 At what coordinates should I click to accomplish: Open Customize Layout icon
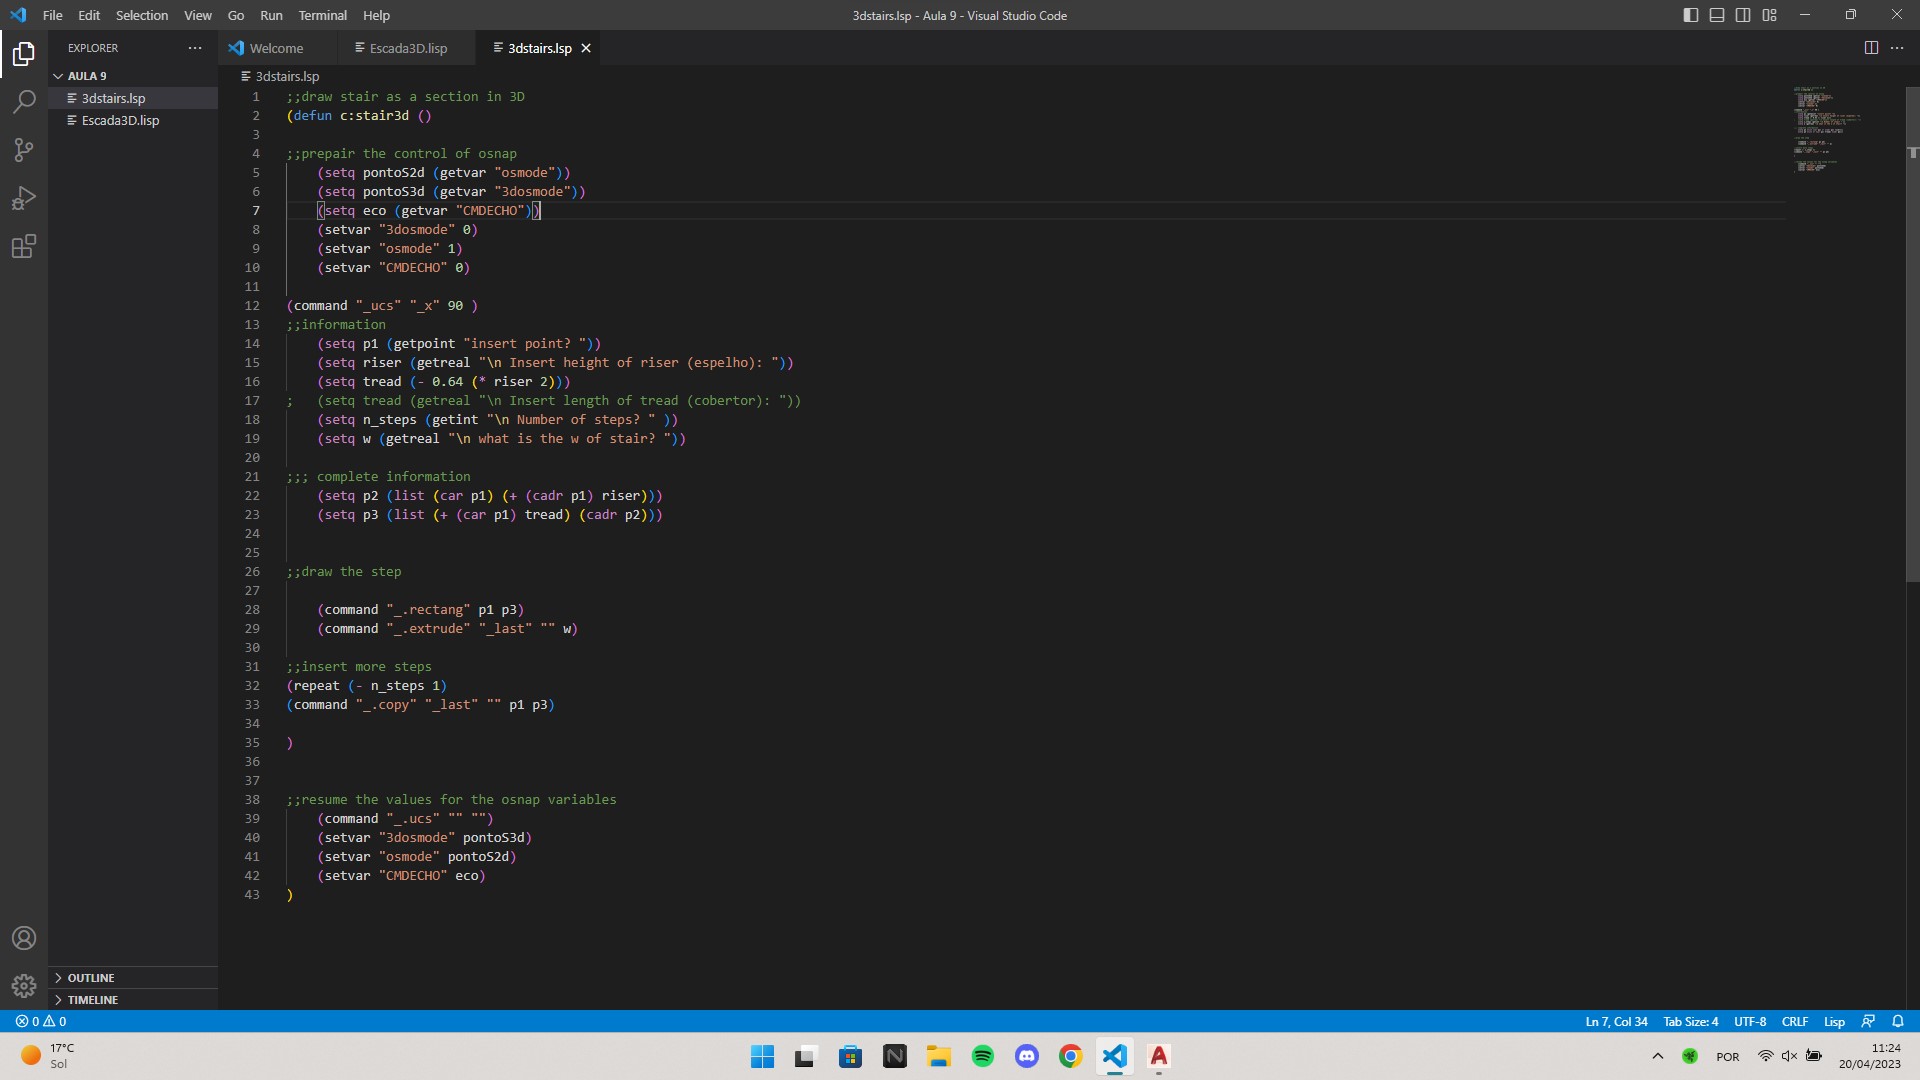1770,15
